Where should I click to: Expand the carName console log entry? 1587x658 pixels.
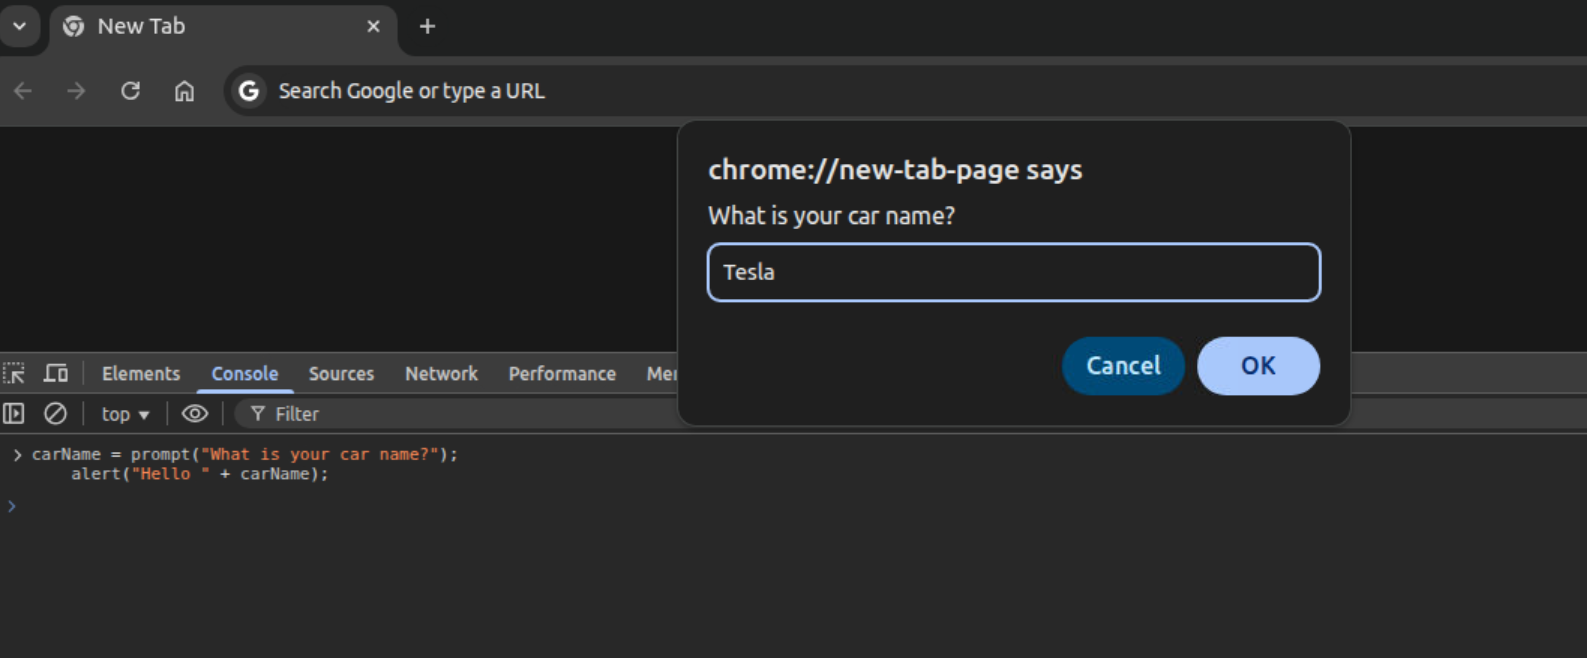(17, 455)
